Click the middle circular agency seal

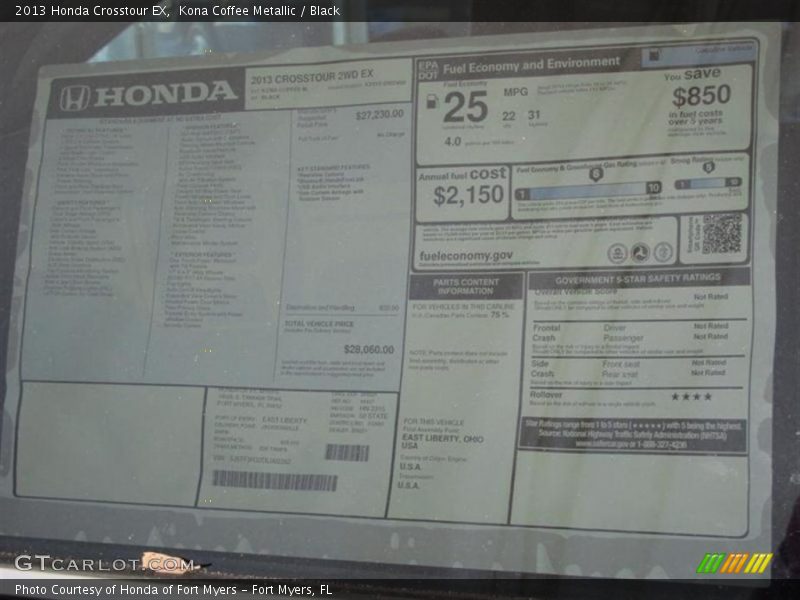[x=640, y=252]
